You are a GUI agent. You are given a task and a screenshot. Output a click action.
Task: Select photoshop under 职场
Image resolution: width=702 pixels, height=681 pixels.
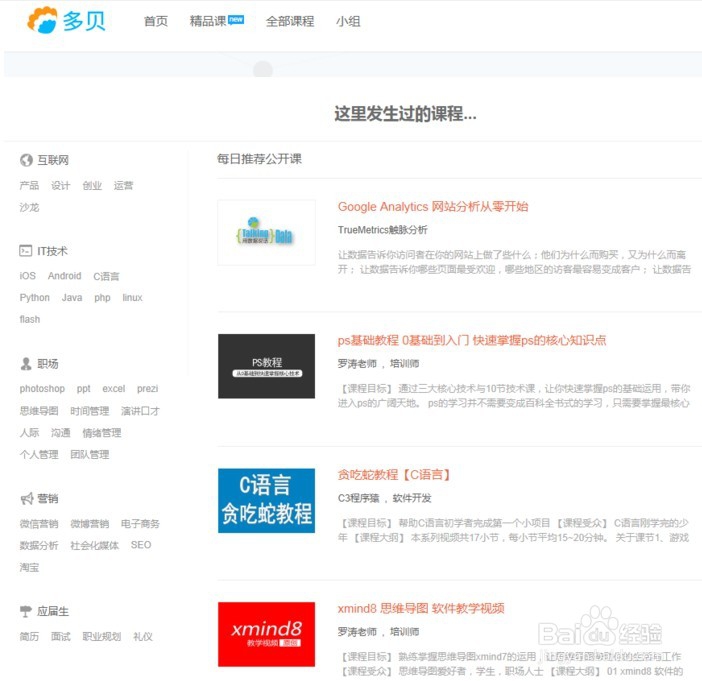(42, 389)
